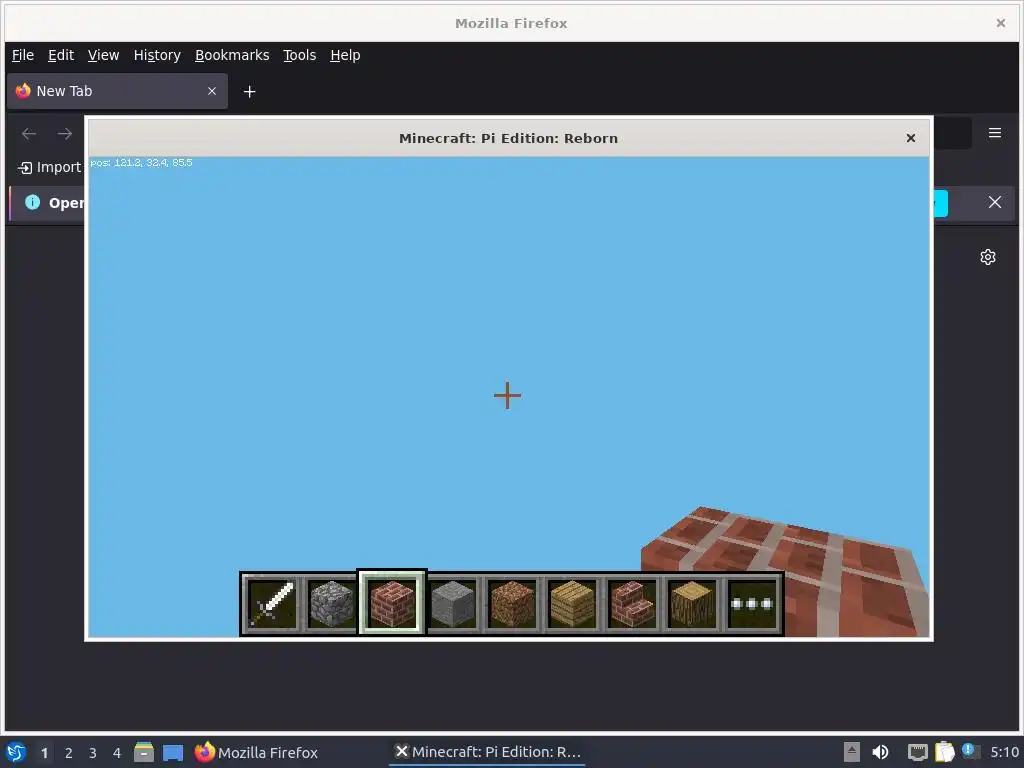
Task: Switch to workspace 3
Action: coord(93,753)
